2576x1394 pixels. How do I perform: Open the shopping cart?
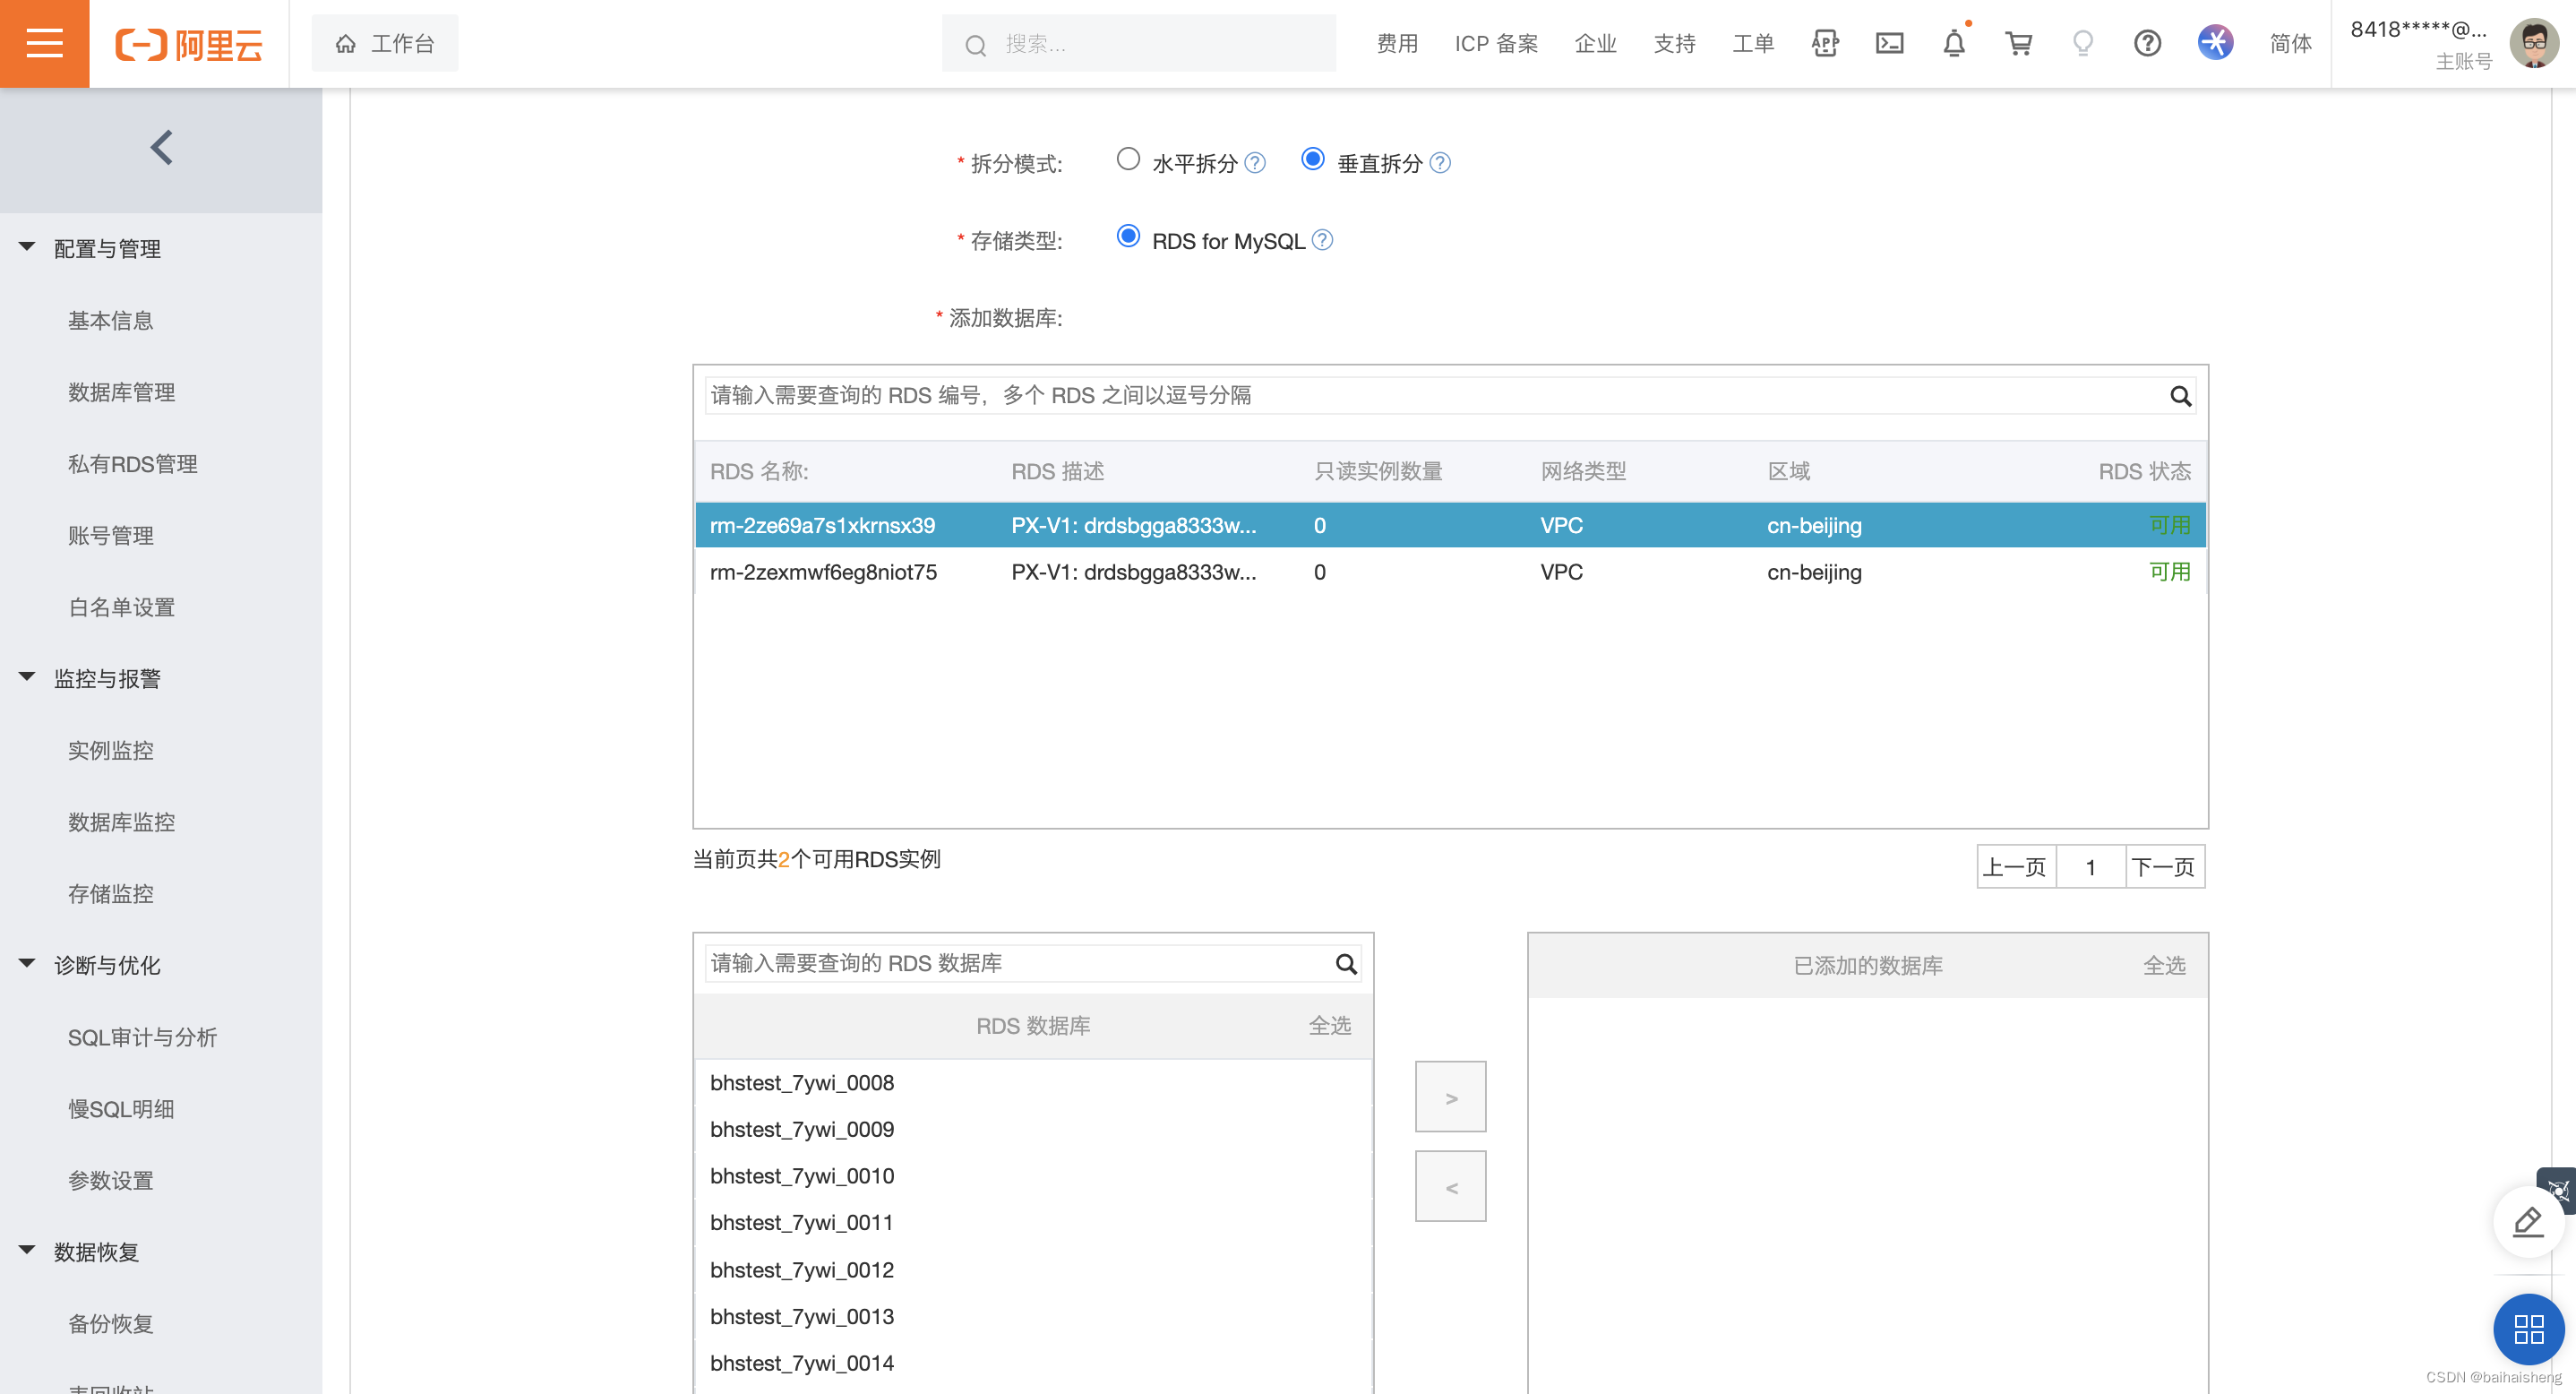point(2018,43)
